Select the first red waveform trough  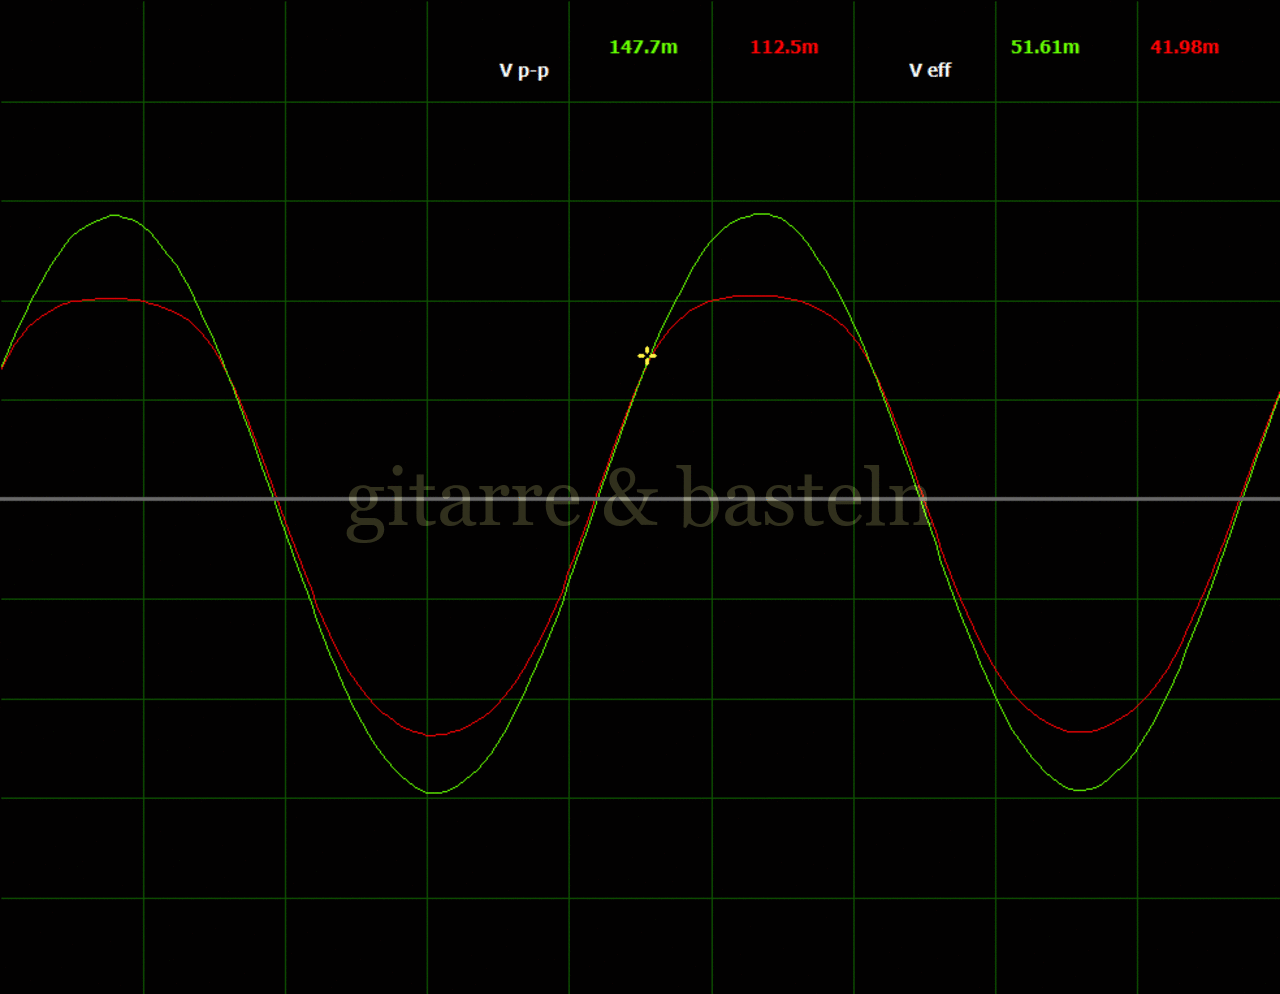[x=432, y=735]
